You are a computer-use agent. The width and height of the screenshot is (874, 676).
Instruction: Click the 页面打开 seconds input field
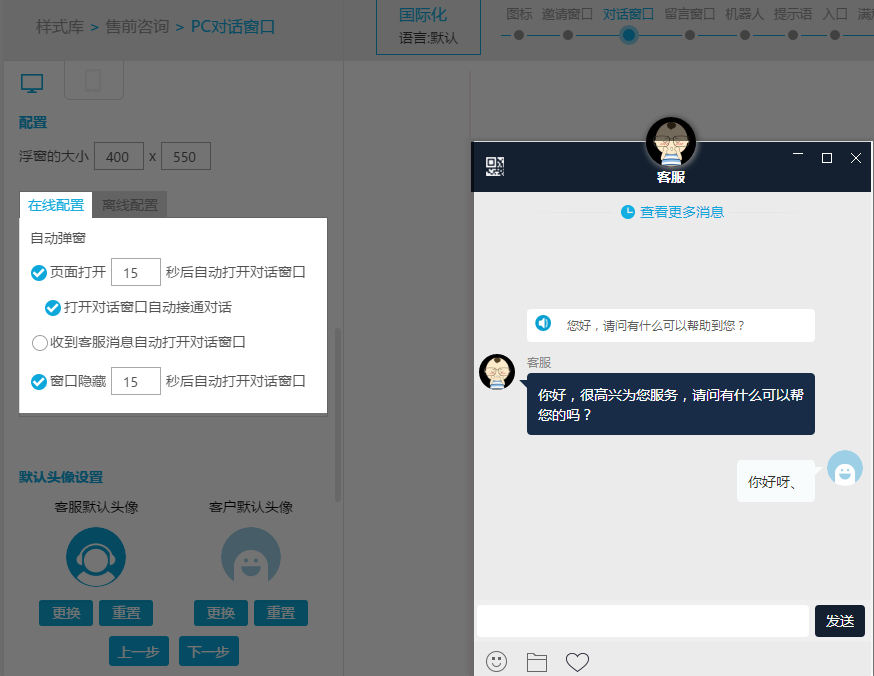pos(136,272)
